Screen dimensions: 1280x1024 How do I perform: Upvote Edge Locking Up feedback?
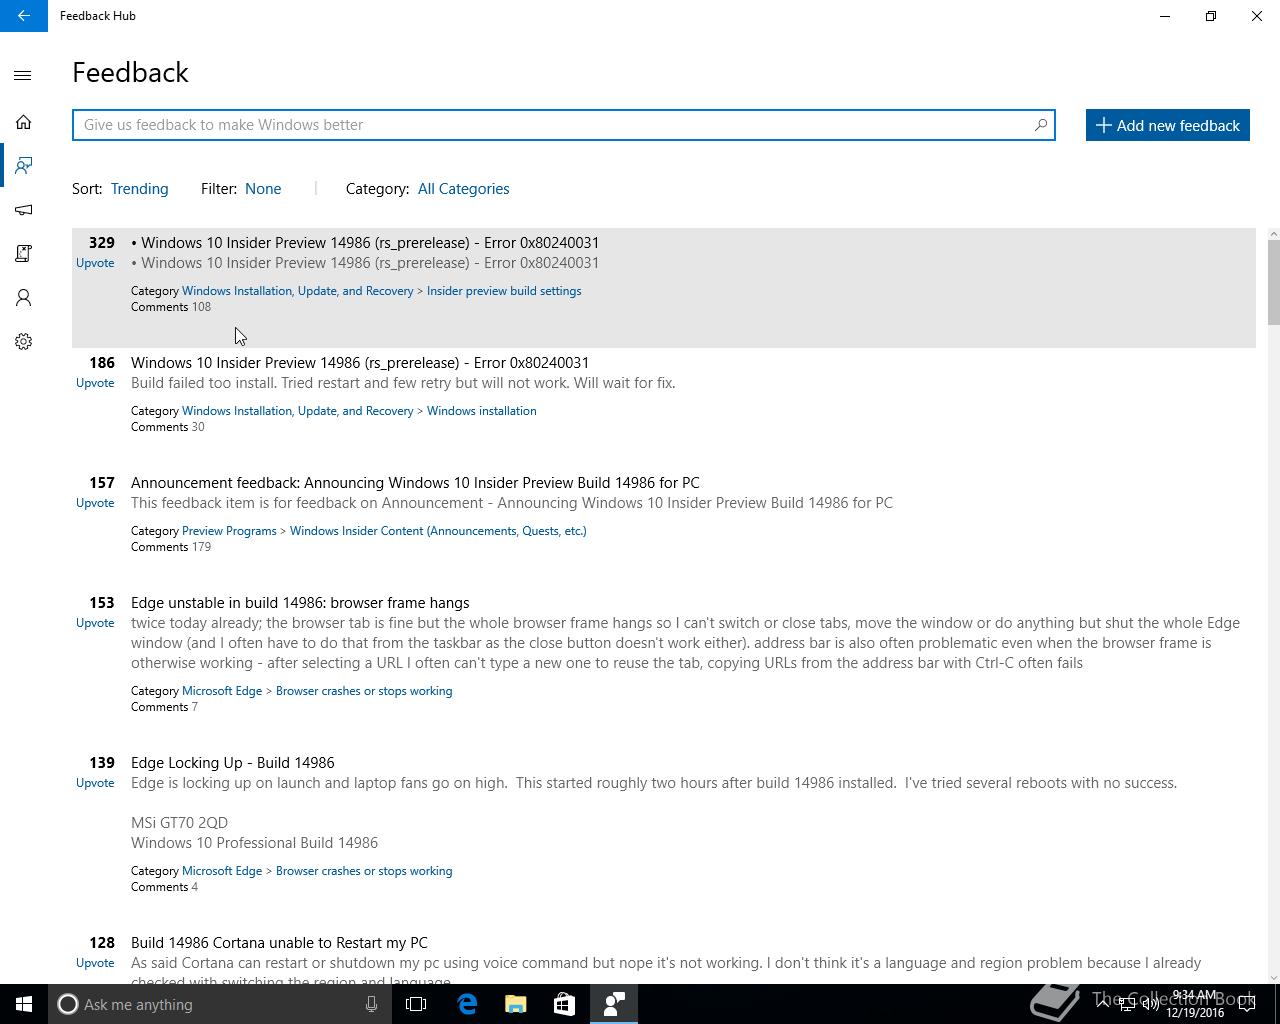95,783
